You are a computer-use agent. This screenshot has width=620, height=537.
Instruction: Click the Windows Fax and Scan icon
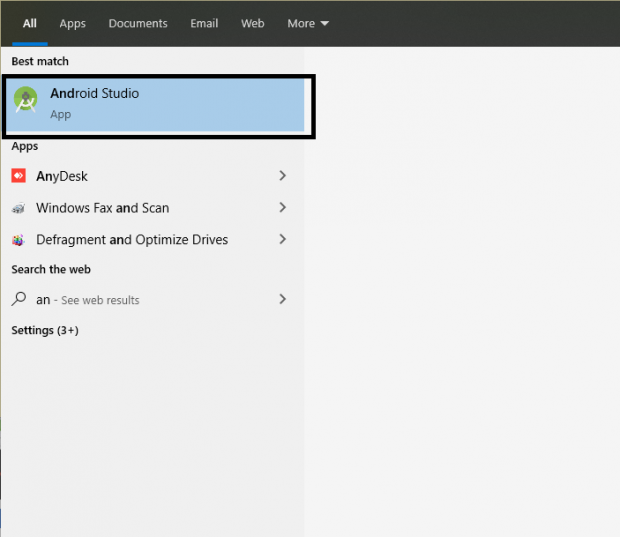(x=18, y=208)
